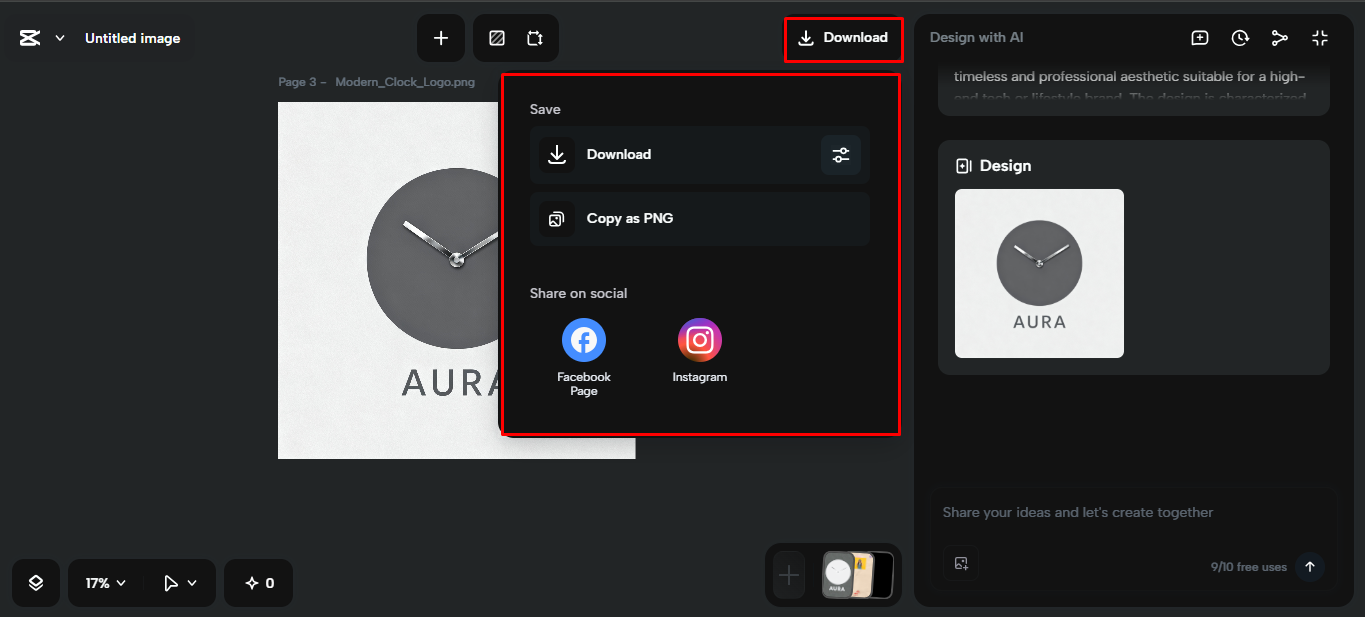The width and height of the screenshot is (1365, 617).
Task: Add a new element with the plus icon
Action: tap(441, 37)
